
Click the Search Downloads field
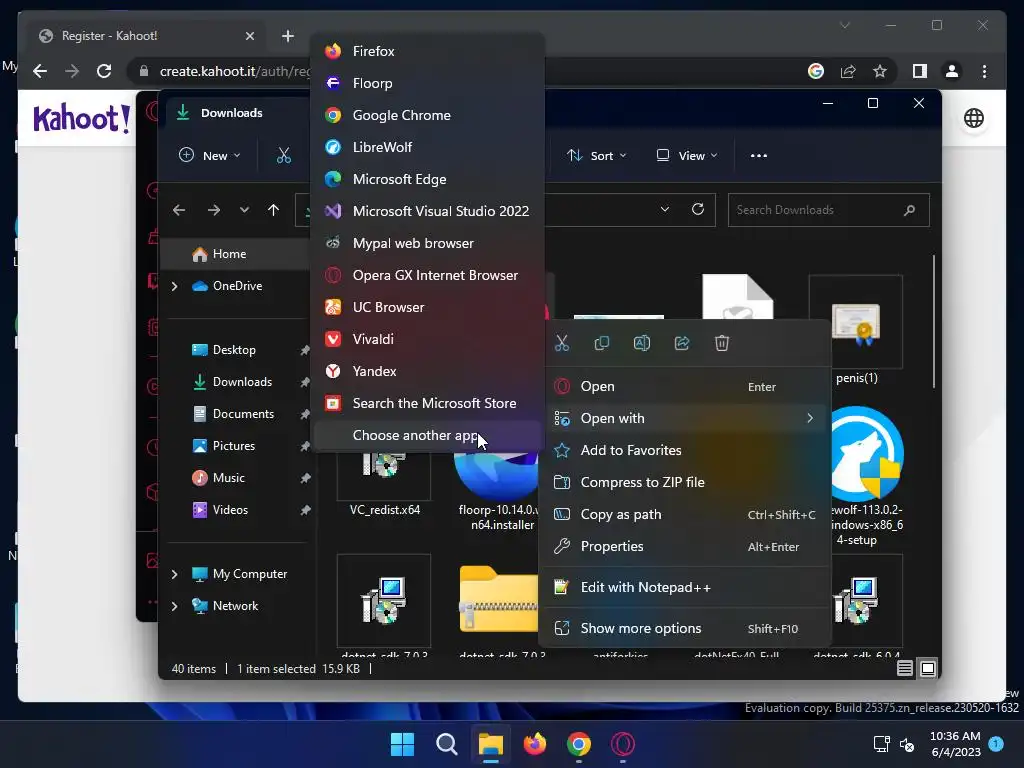click(828, 210)
